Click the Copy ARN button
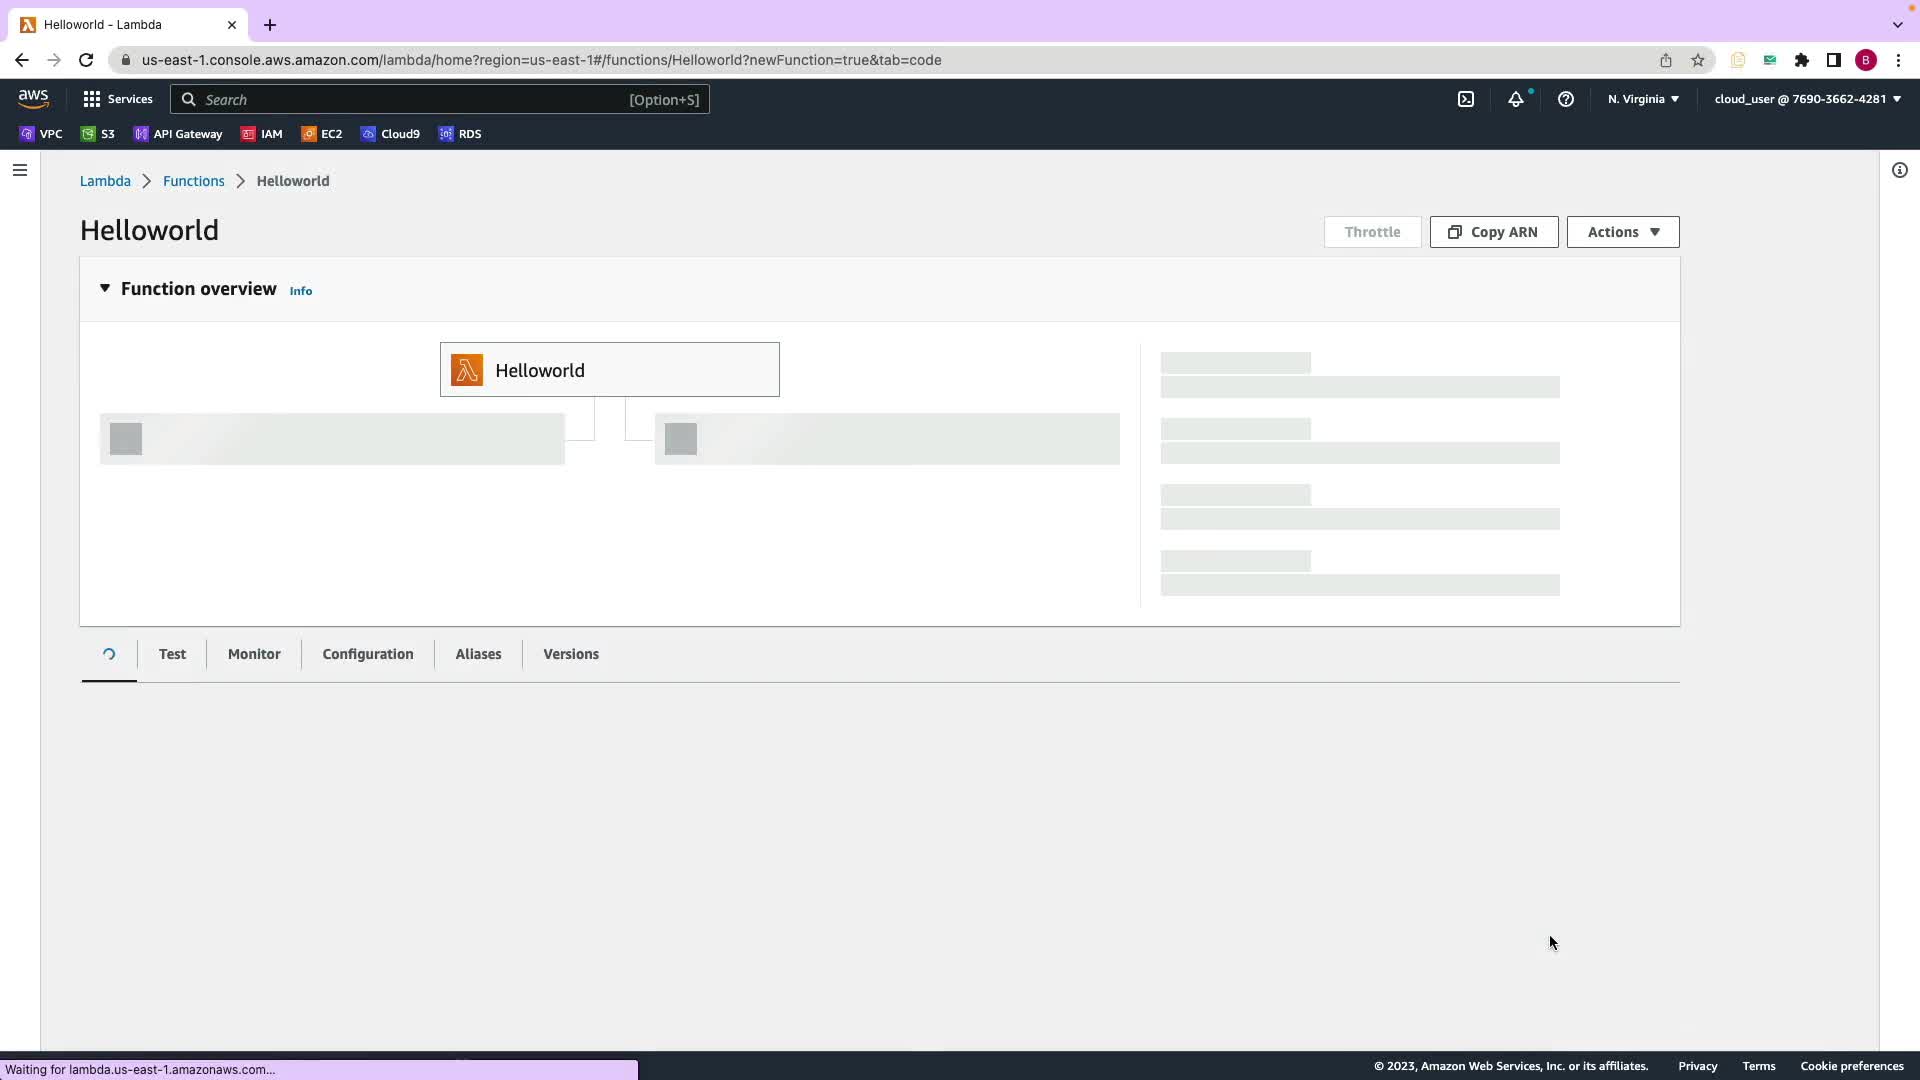Screen dimensions: 1920x1080 pyautogui.click(x=1493, y=232)
